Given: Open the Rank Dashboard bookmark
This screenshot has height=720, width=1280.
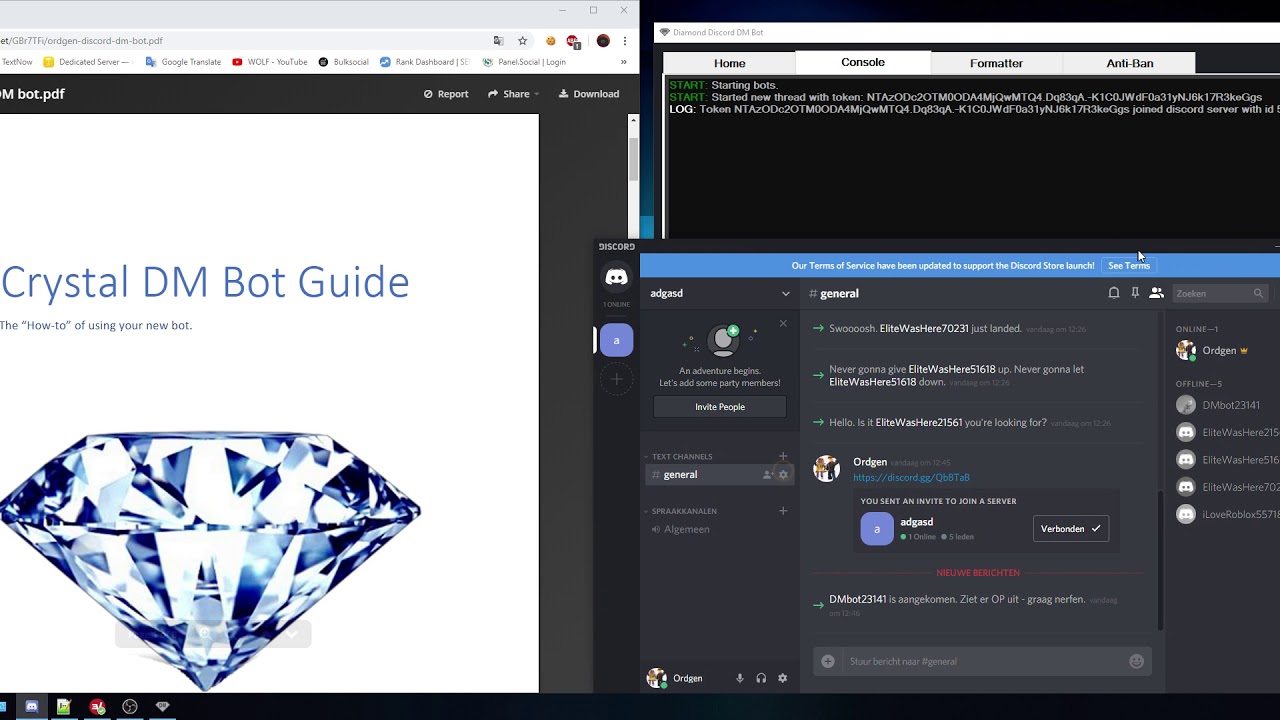Looking at the screenshot, I should coord(424,62).
